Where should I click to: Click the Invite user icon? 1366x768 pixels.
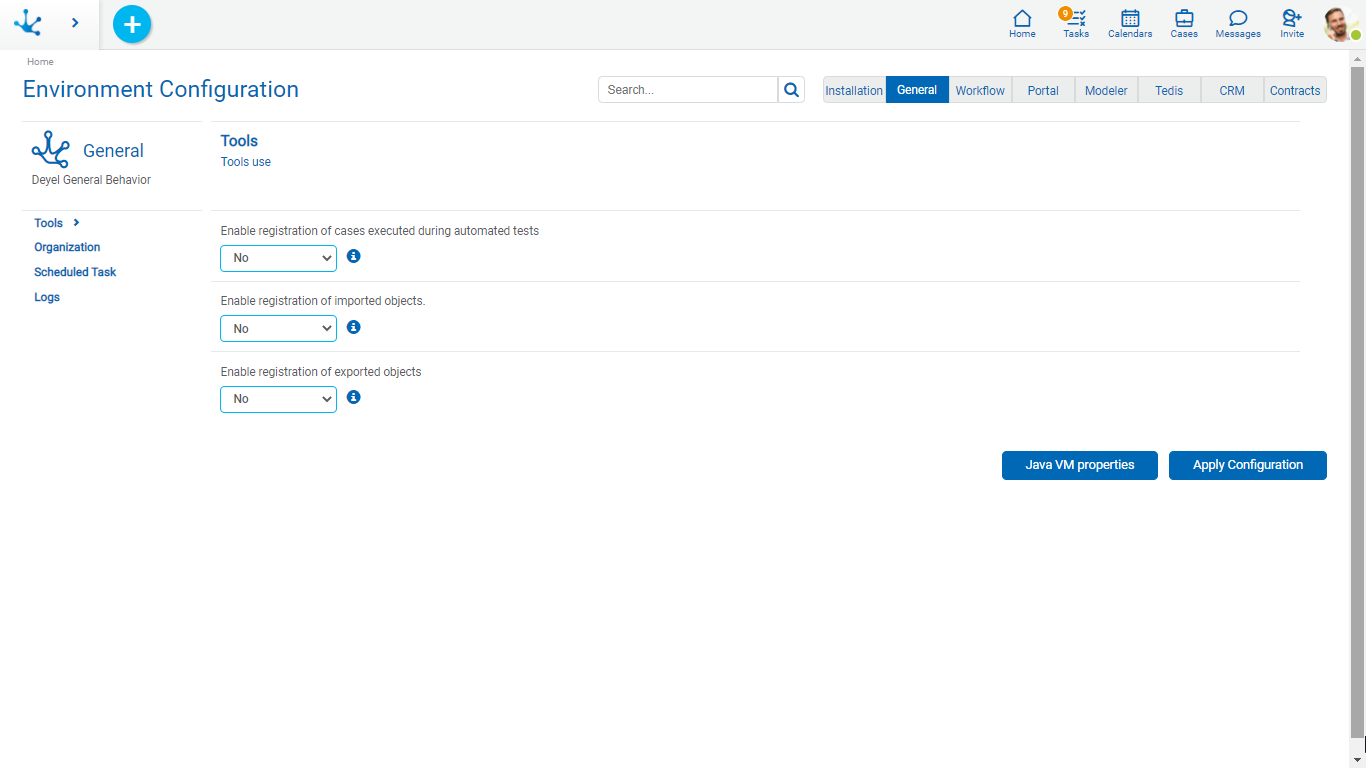(1292, 24)
